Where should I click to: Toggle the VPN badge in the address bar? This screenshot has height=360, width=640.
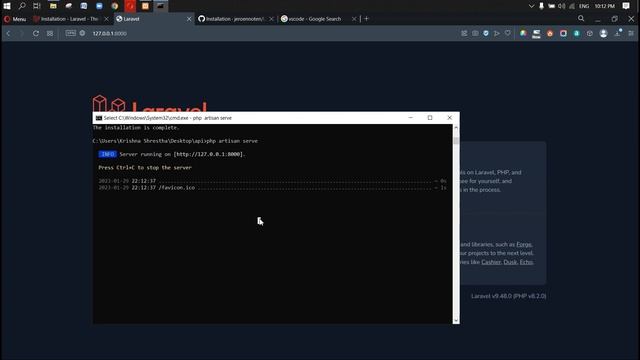click(x=71, y=33)
